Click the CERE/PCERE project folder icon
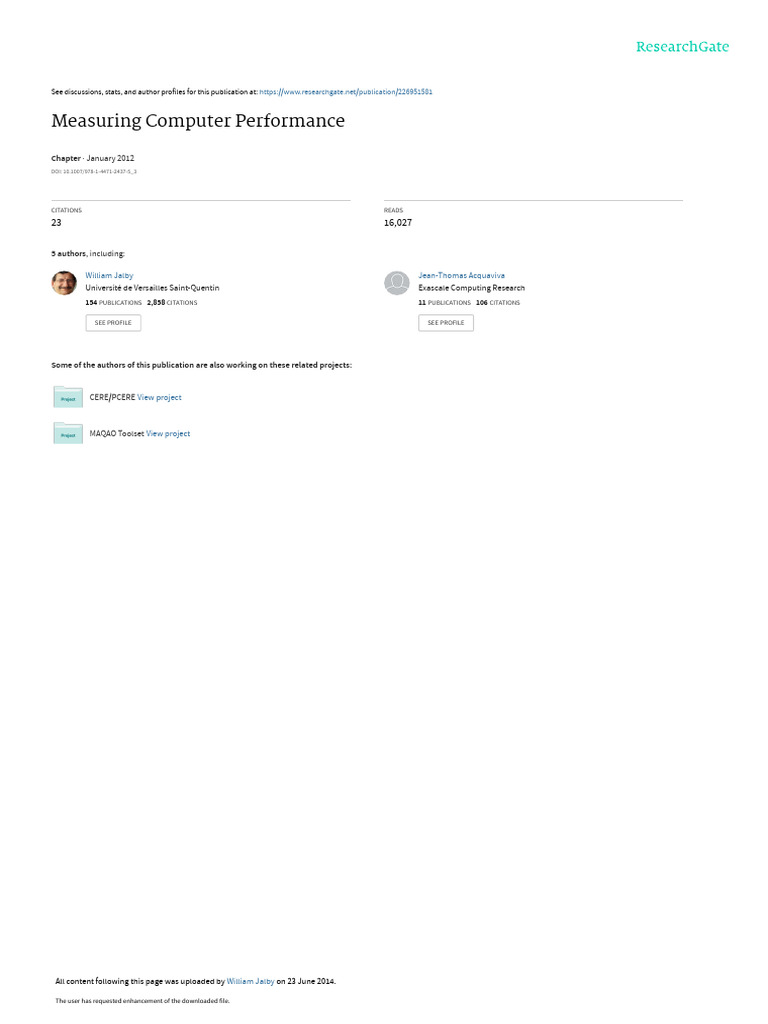Screen dimensions: 768x1024 tap(68, 397)
